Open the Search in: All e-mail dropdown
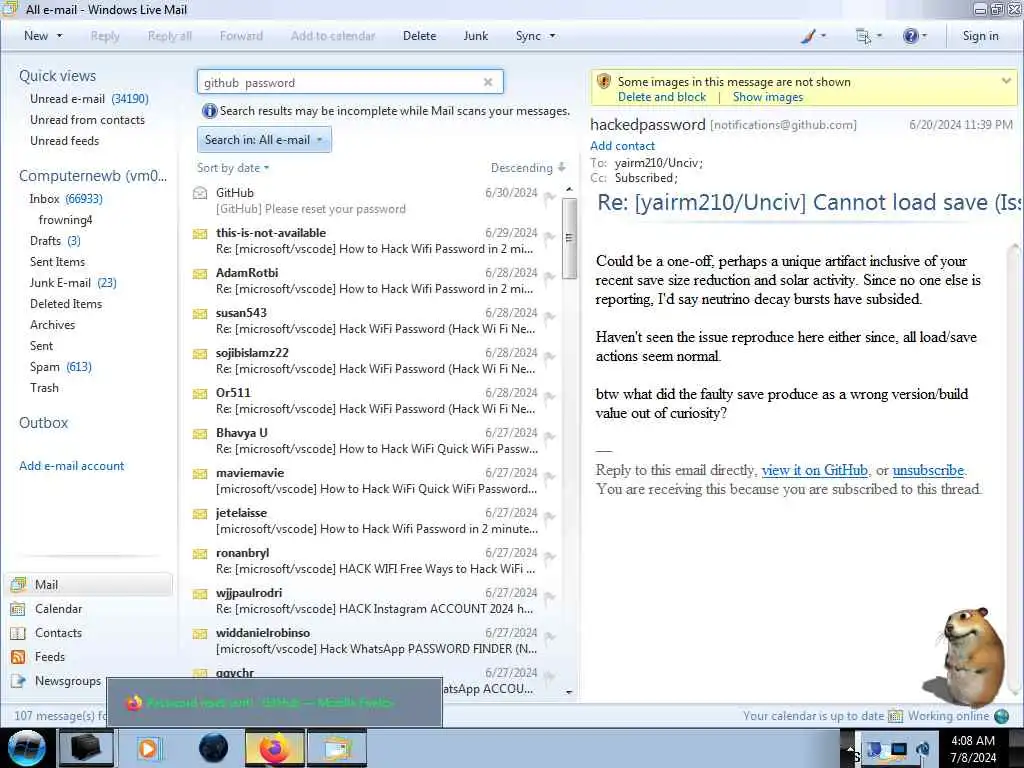Viewport: 1024px width, 768px height. [264, 140]
